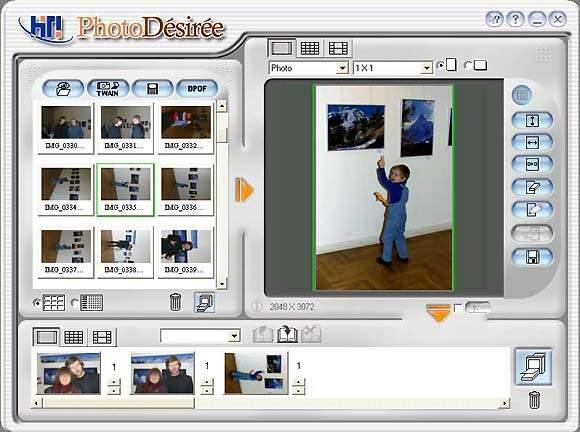Select thumbnail IMG_0336

[x=186, y=189]
